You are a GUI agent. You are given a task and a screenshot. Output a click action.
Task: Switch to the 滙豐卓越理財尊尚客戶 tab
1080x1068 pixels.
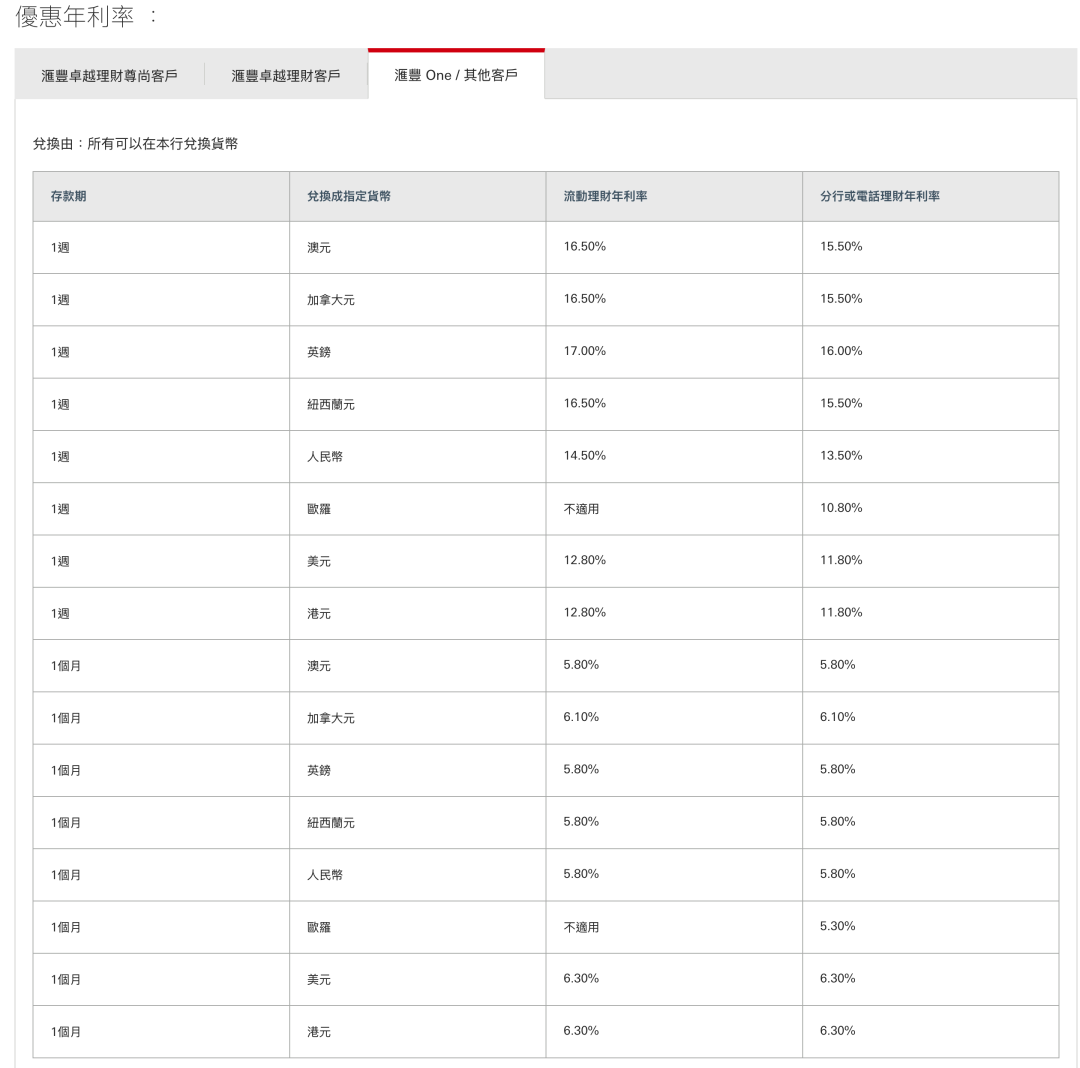[x=104, y=74]
